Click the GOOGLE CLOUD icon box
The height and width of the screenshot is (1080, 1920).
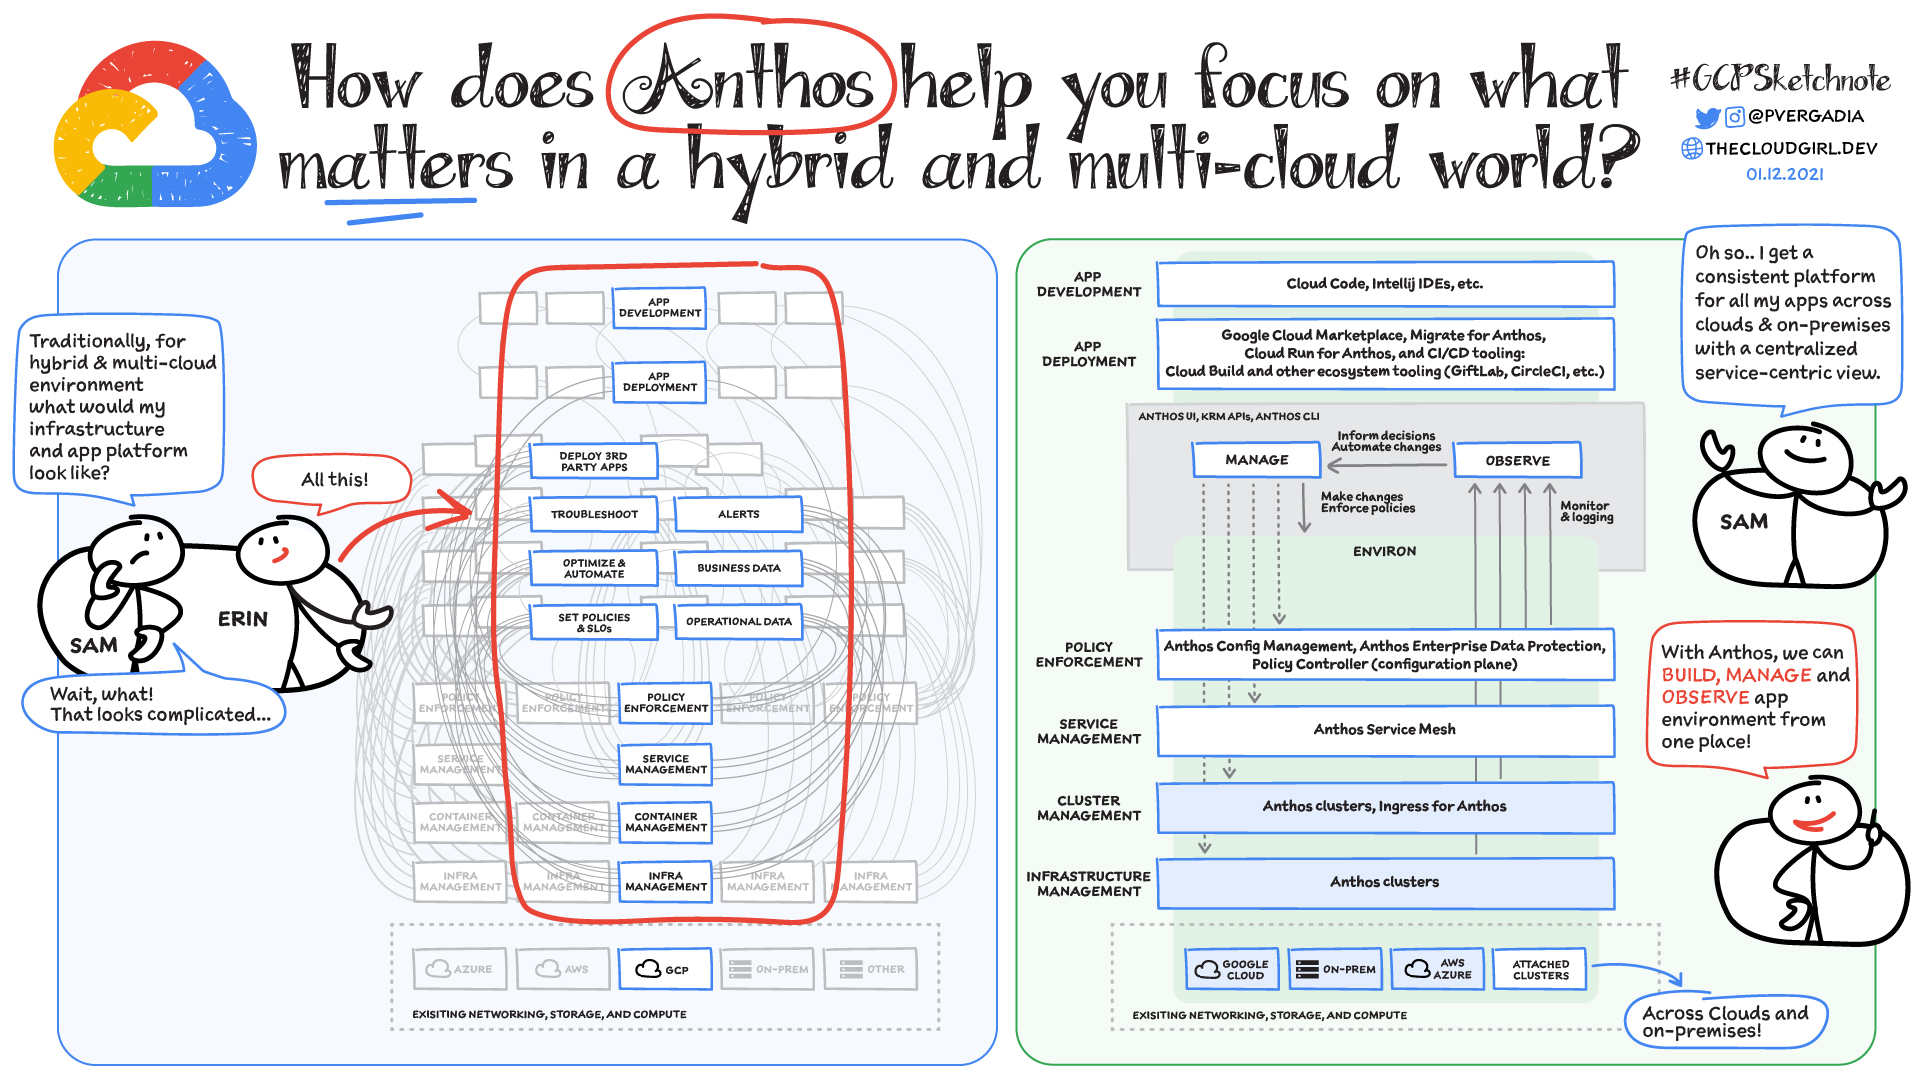tap(1234, 969)
